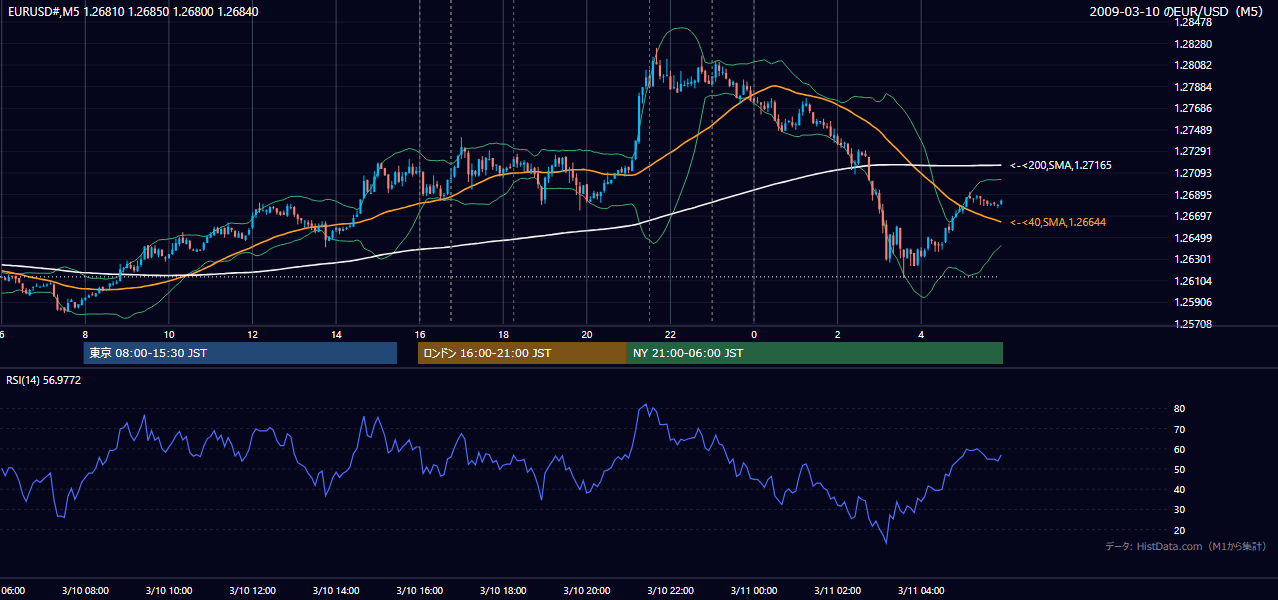The height and width of the screenshot is (600, 1278).
Task: Click the RSI(14) 56.9772 indicator label
Action: tap(44, 380)
